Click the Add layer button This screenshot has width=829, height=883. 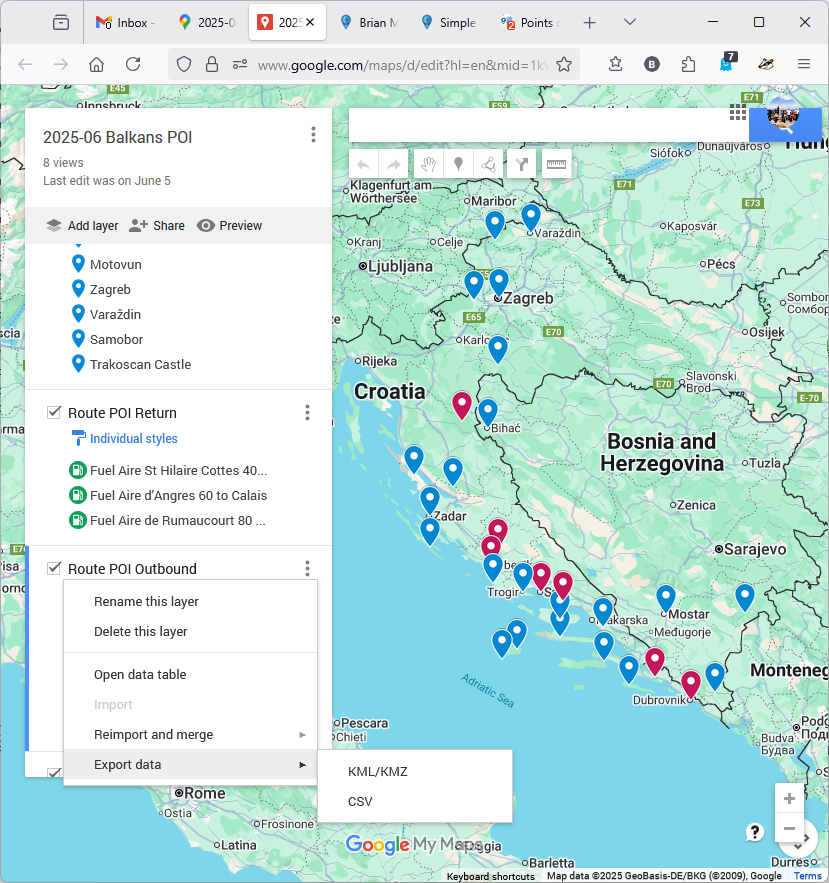point(82,225)
